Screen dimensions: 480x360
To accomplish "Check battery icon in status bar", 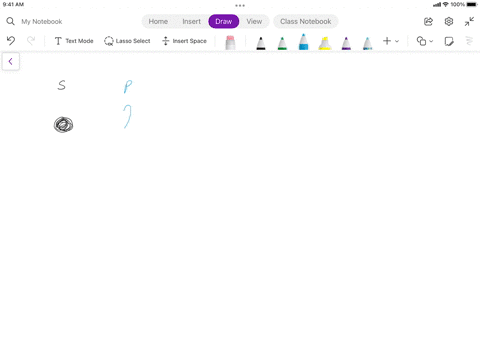I will [x=472, y=4].
